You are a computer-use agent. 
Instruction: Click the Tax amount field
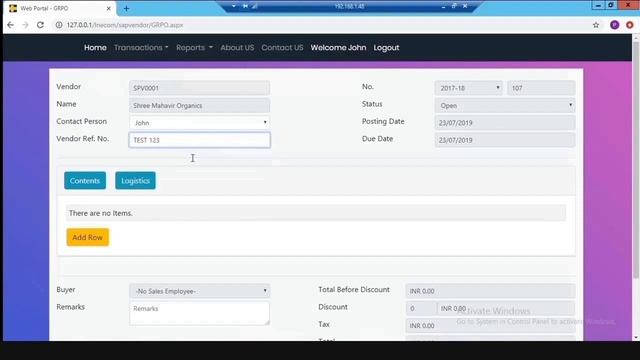pyautogui.click(x=490, y=326)
